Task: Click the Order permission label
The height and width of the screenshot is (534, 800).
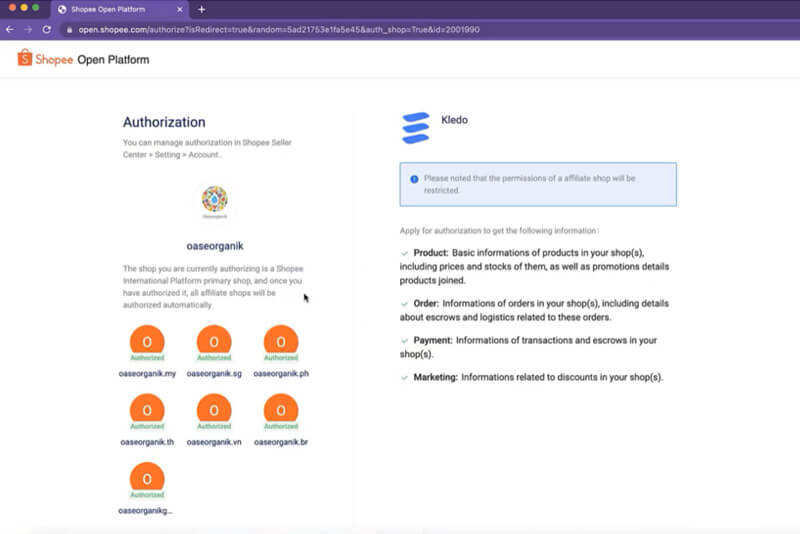Action: (x=426, y=303)
